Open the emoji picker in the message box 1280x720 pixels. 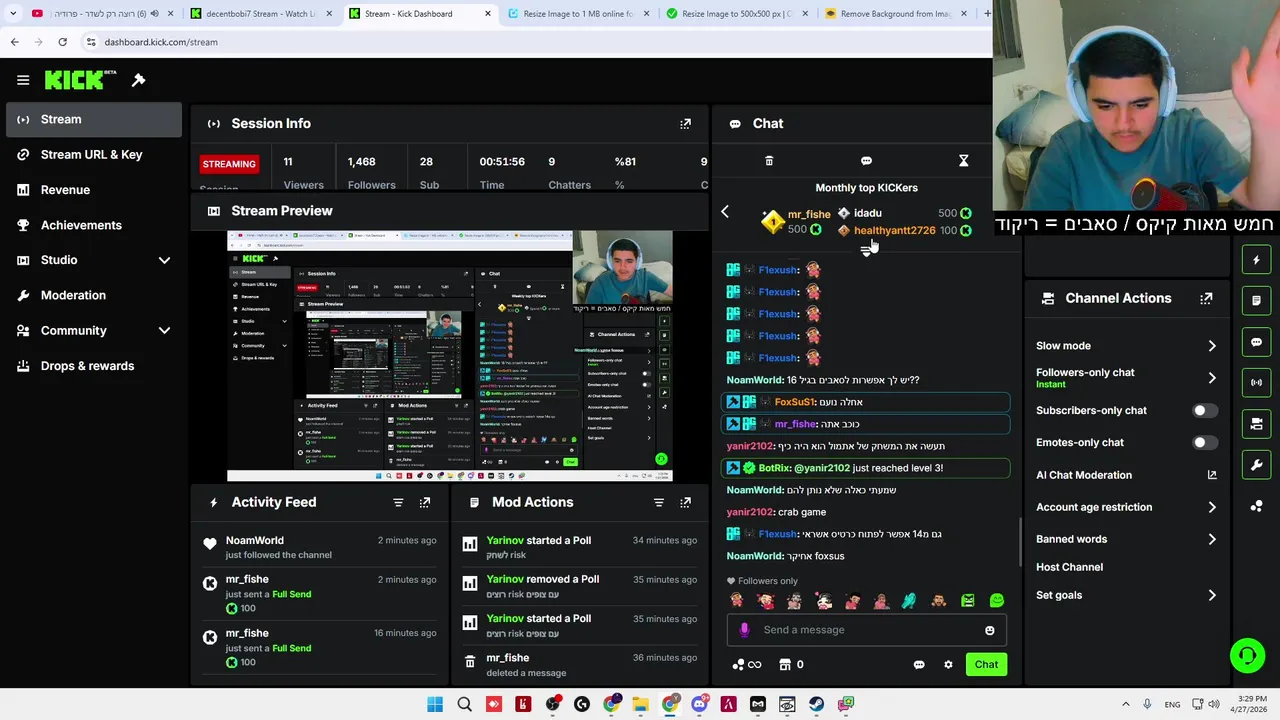pyautogui.click(x=990, y=630)
